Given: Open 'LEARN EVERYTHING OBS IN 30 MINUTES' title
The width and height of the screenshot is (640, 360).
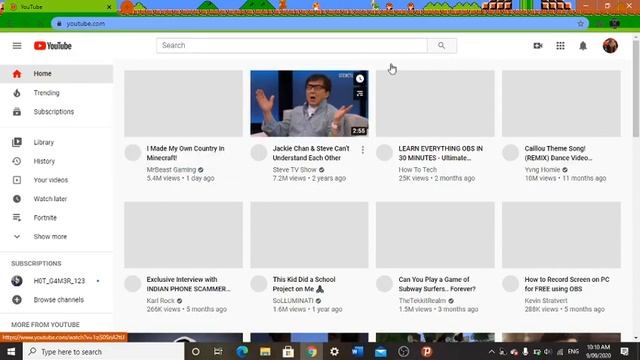Looking at the screenshot, I should click(440, 153).
